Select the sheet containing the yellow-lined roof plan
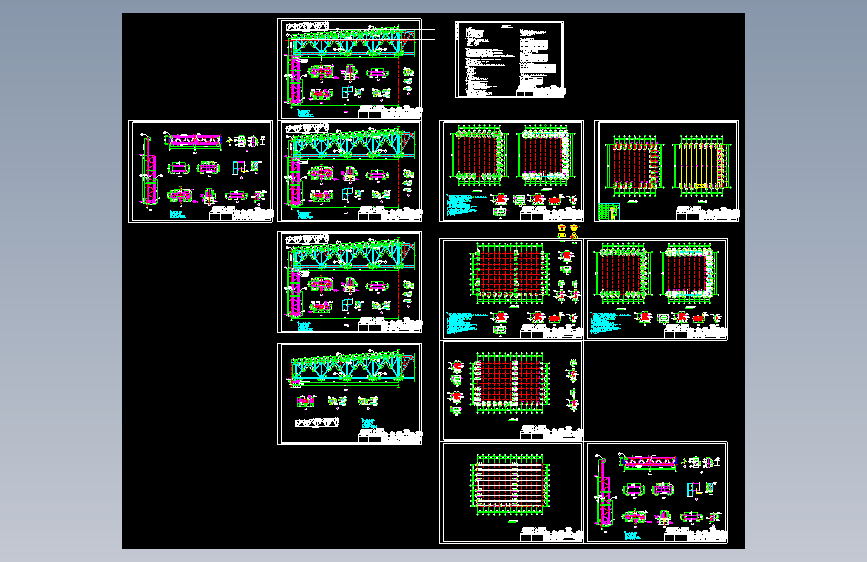 pos(666,171)
